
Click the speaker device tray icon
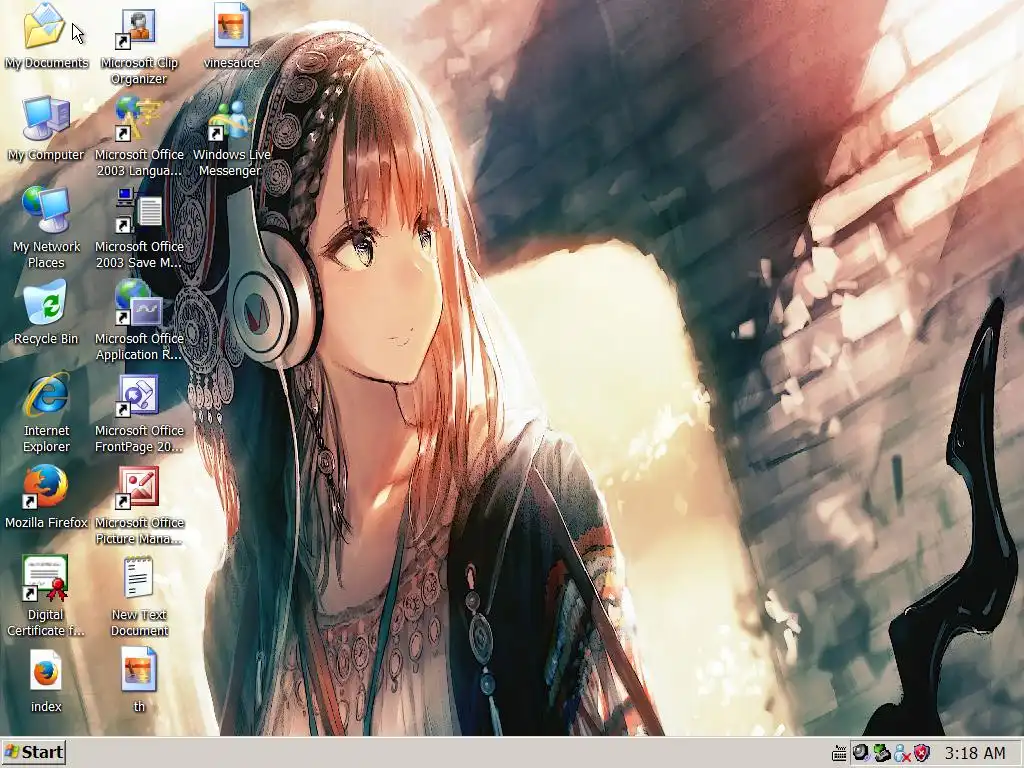point(861,753)
